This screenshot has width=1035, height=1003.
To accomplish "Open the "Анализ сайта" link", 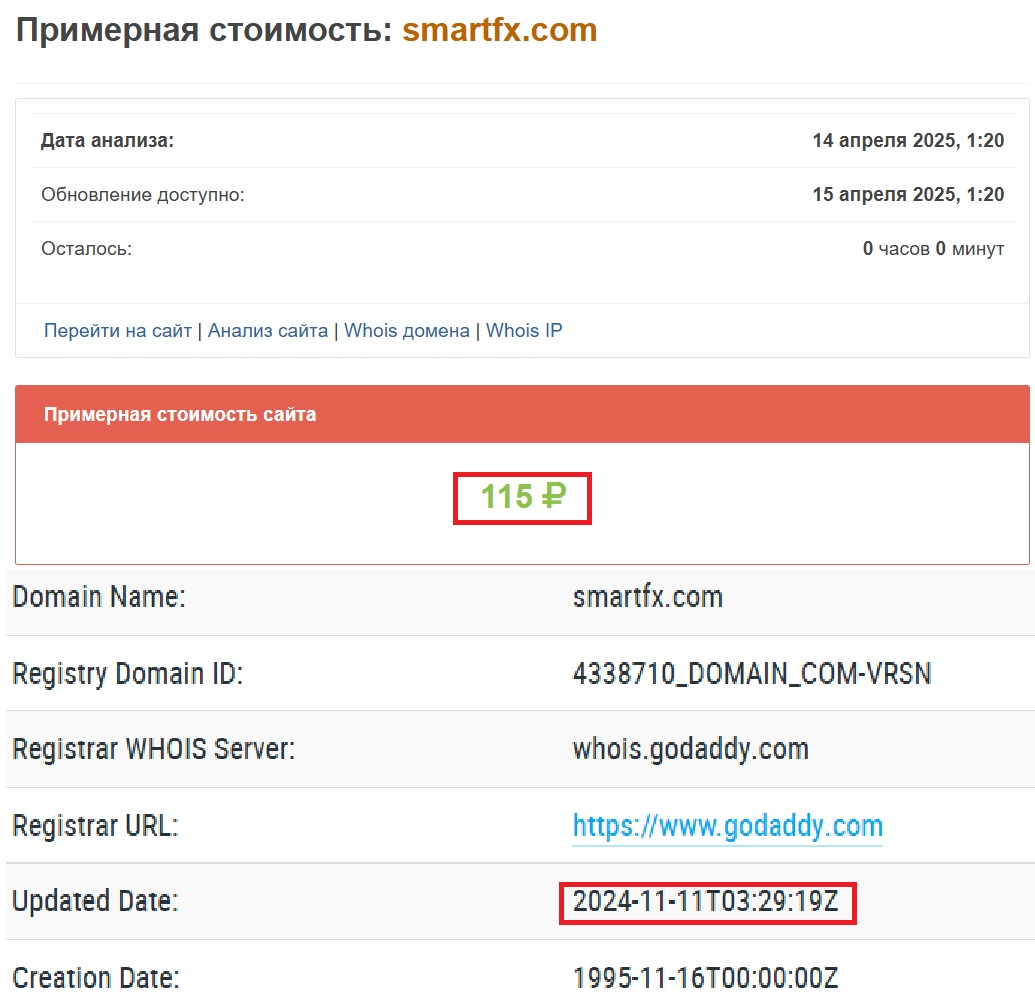I will pos(268,331).
